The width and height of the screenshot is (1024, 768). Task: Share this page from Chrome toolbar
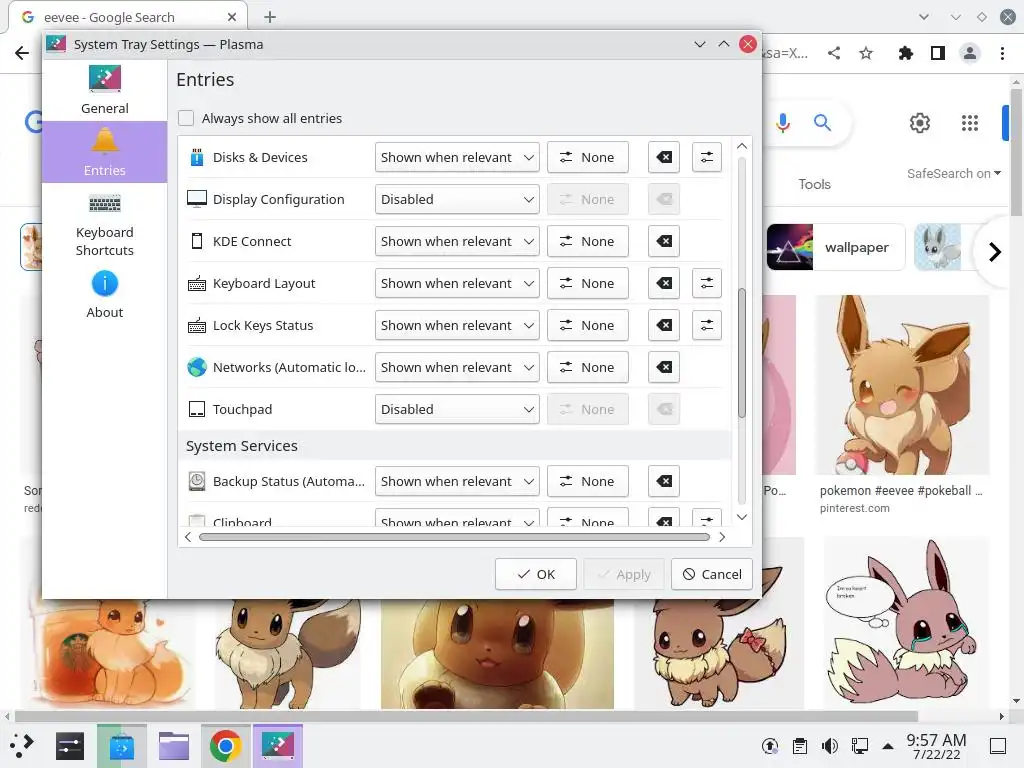[x=834, y=53]
